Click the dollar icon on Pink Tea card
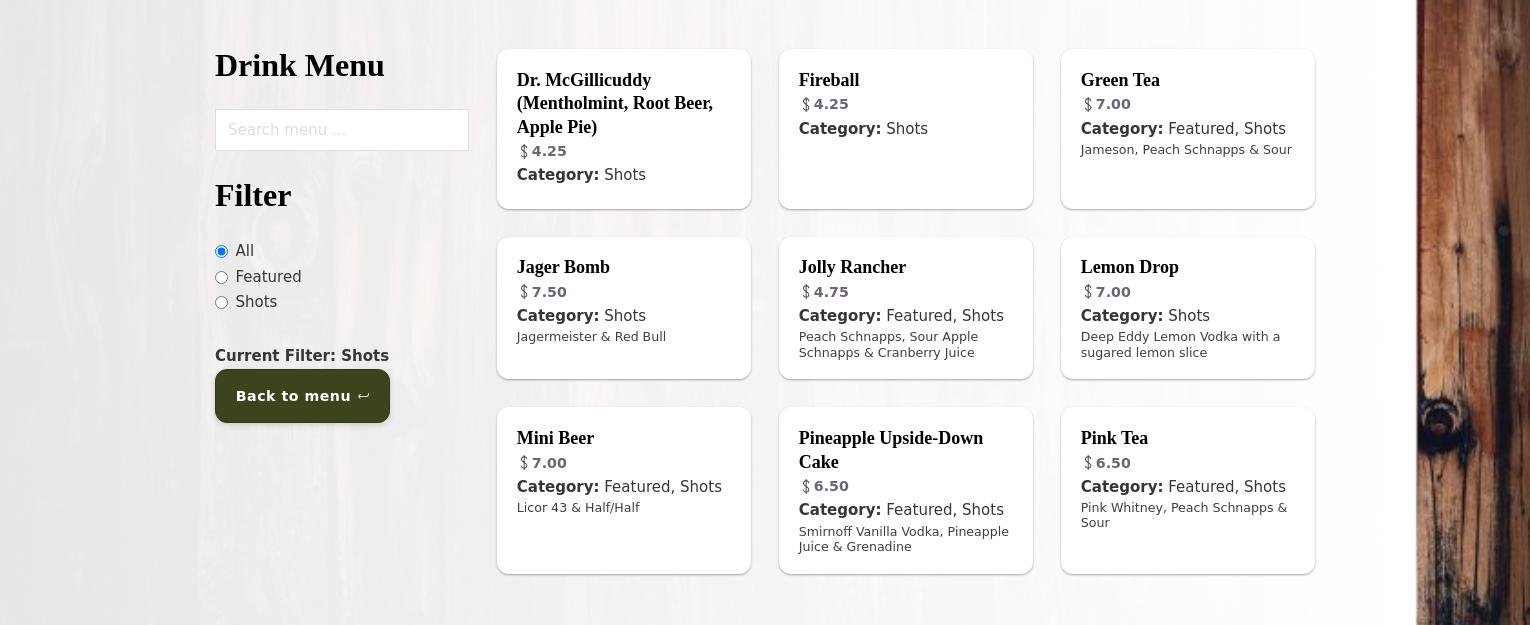This screenshot has width=1530, height=625. pos(1088,463)
